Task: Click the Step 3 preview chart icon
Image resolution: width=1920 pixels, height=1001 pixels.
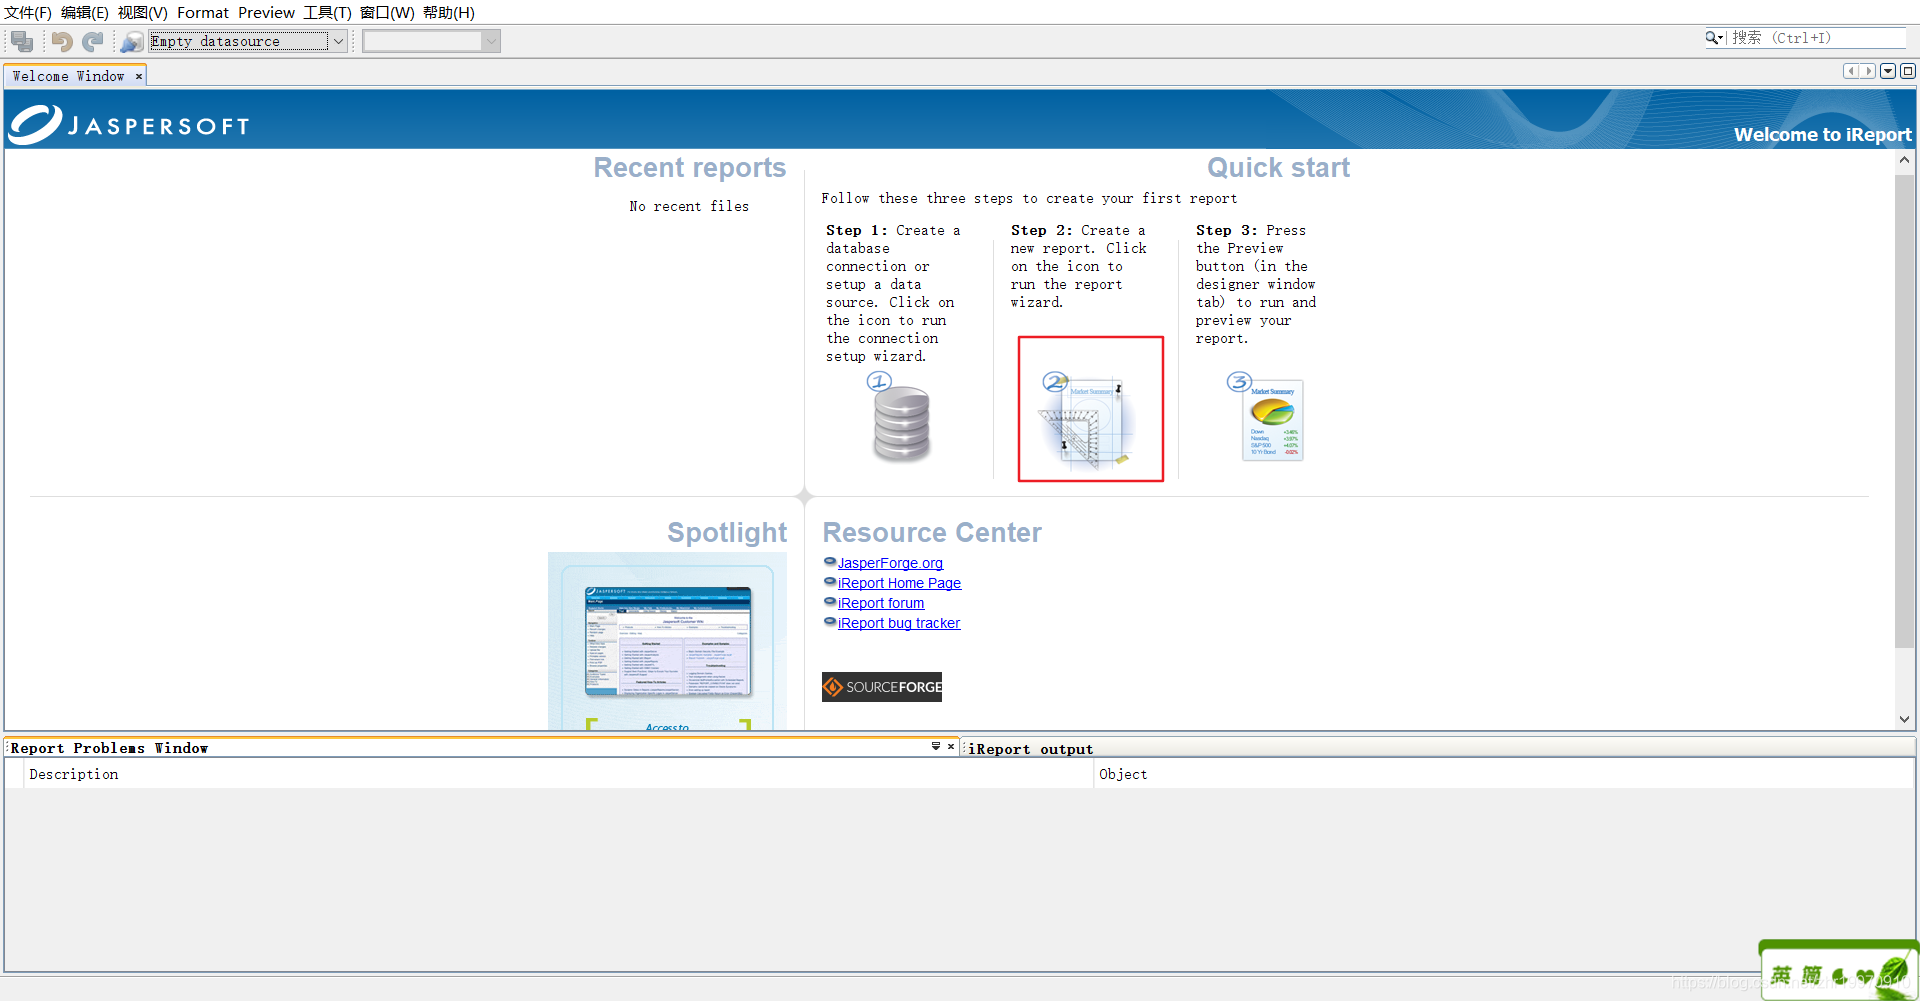Action: pos(1267,416)
